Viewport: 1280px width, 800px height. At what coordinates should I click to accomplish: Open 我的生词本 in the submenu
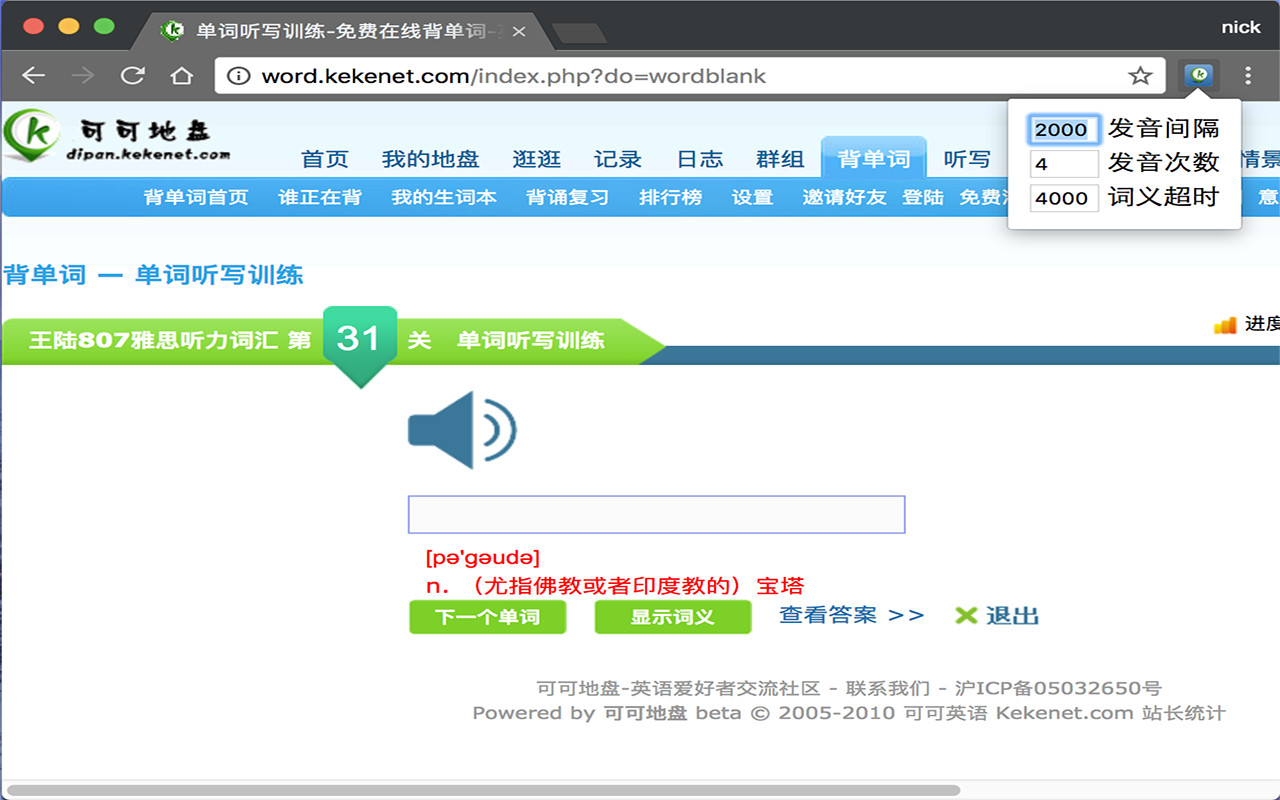[x=444, y=197]
